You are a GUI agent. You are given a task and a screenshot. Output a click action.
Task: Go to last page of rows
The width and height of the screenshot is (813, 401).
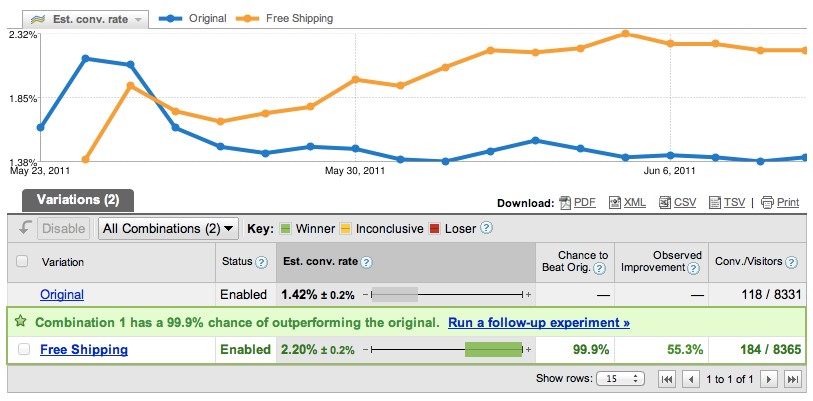(792, 379)
